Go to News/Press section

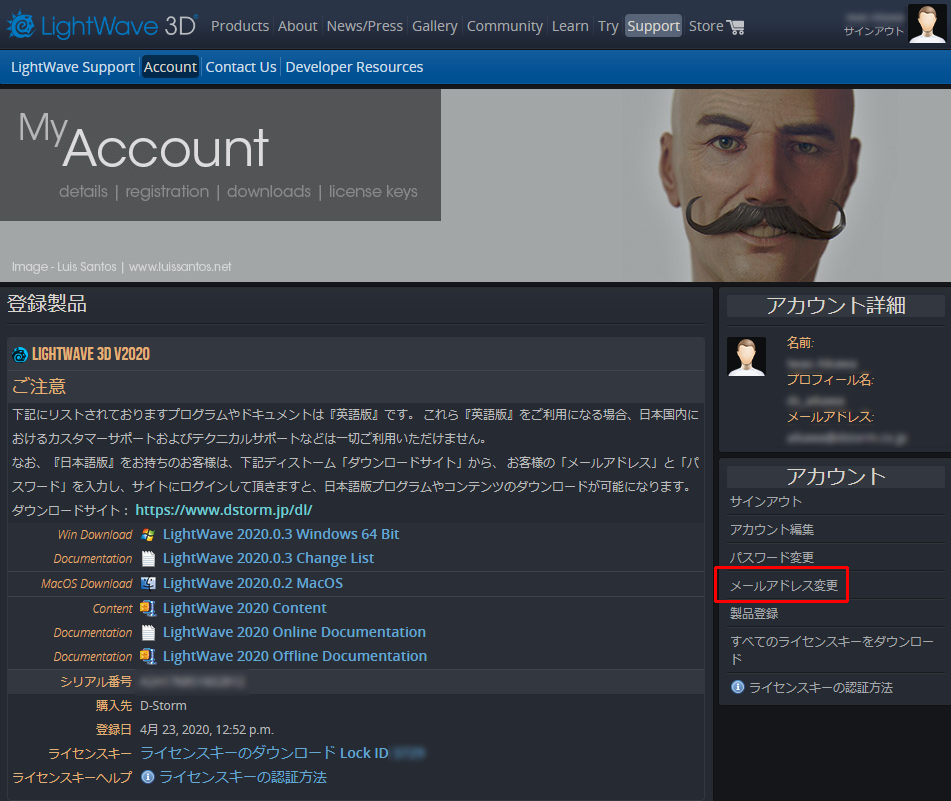pyautogui.click(x=365, y=26)
